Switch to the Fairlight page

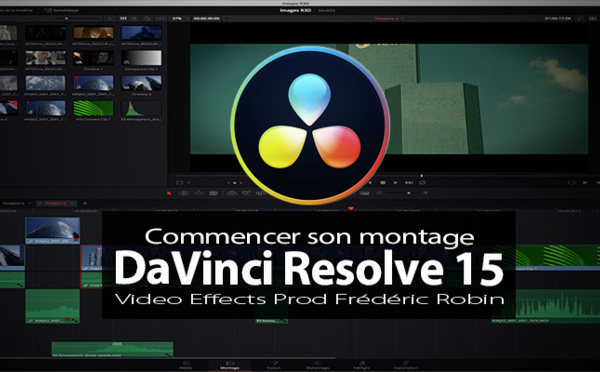tap(361, 365)
